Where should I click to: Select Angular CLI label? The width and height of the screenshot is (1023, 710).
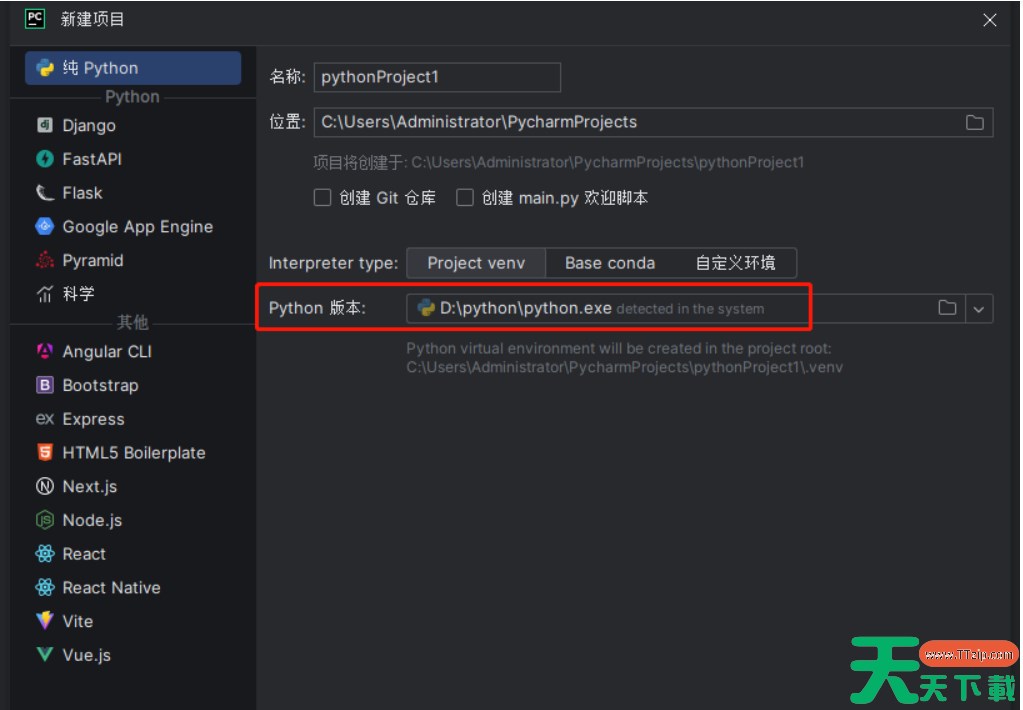pos(107,352)
